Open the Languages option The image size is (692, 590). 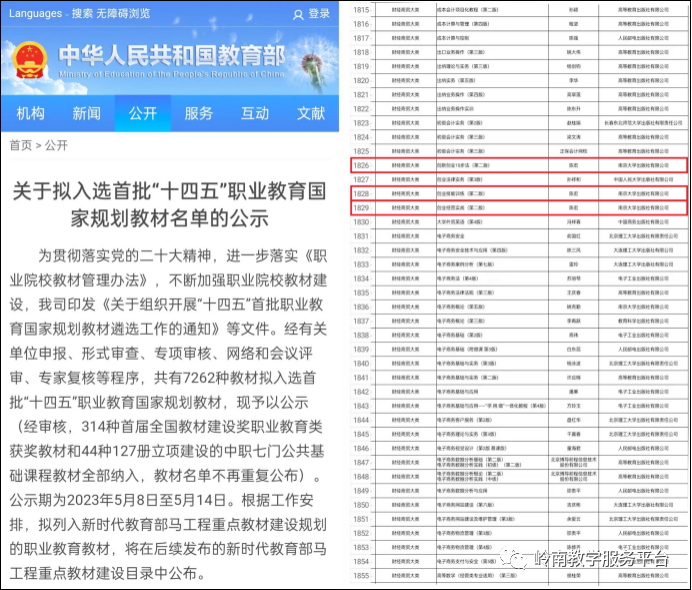pos(35,13)
